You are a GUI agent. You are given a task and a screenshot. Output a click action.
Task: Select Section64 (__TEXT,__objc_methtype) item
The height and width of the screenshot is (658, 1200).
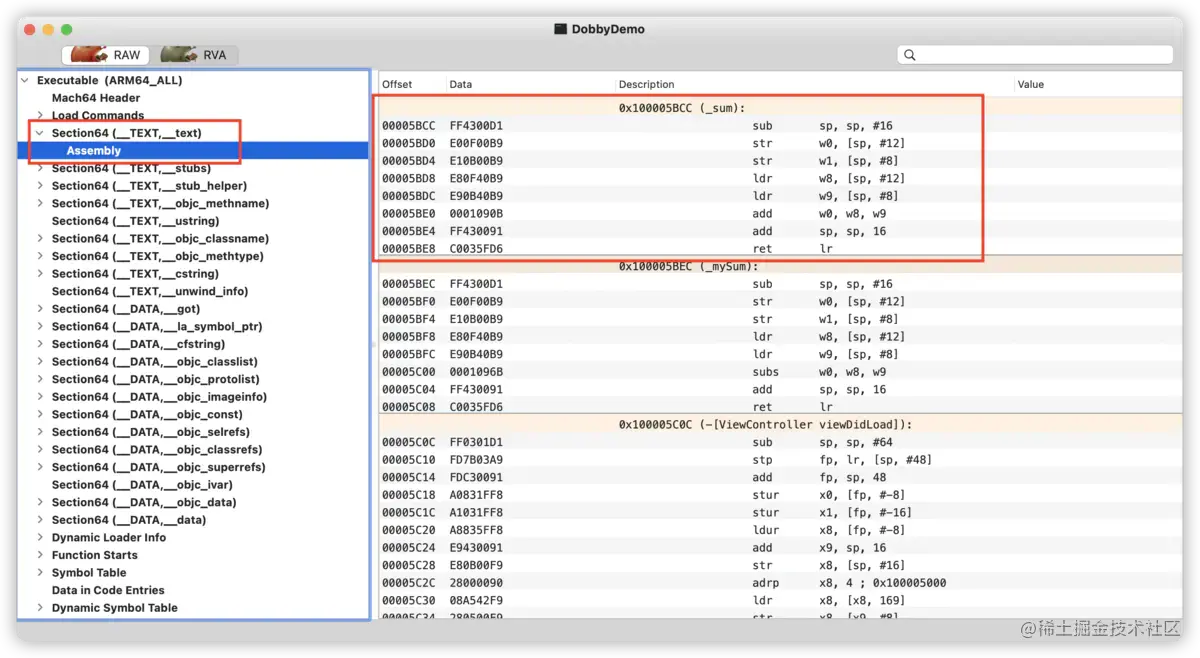click(157, 256)
